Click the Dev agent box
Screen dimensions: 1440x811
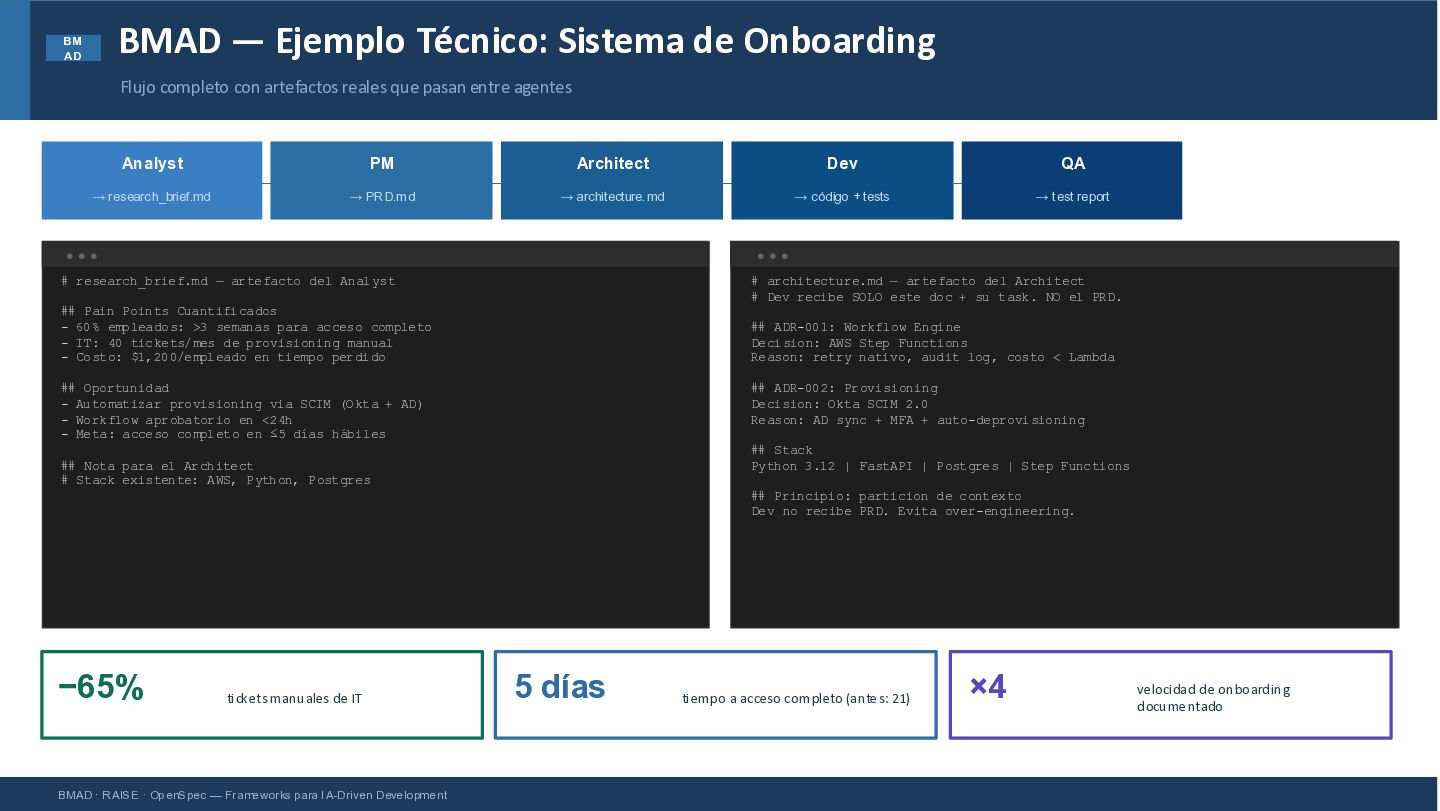pyautogui.click(x=842, y=180)
